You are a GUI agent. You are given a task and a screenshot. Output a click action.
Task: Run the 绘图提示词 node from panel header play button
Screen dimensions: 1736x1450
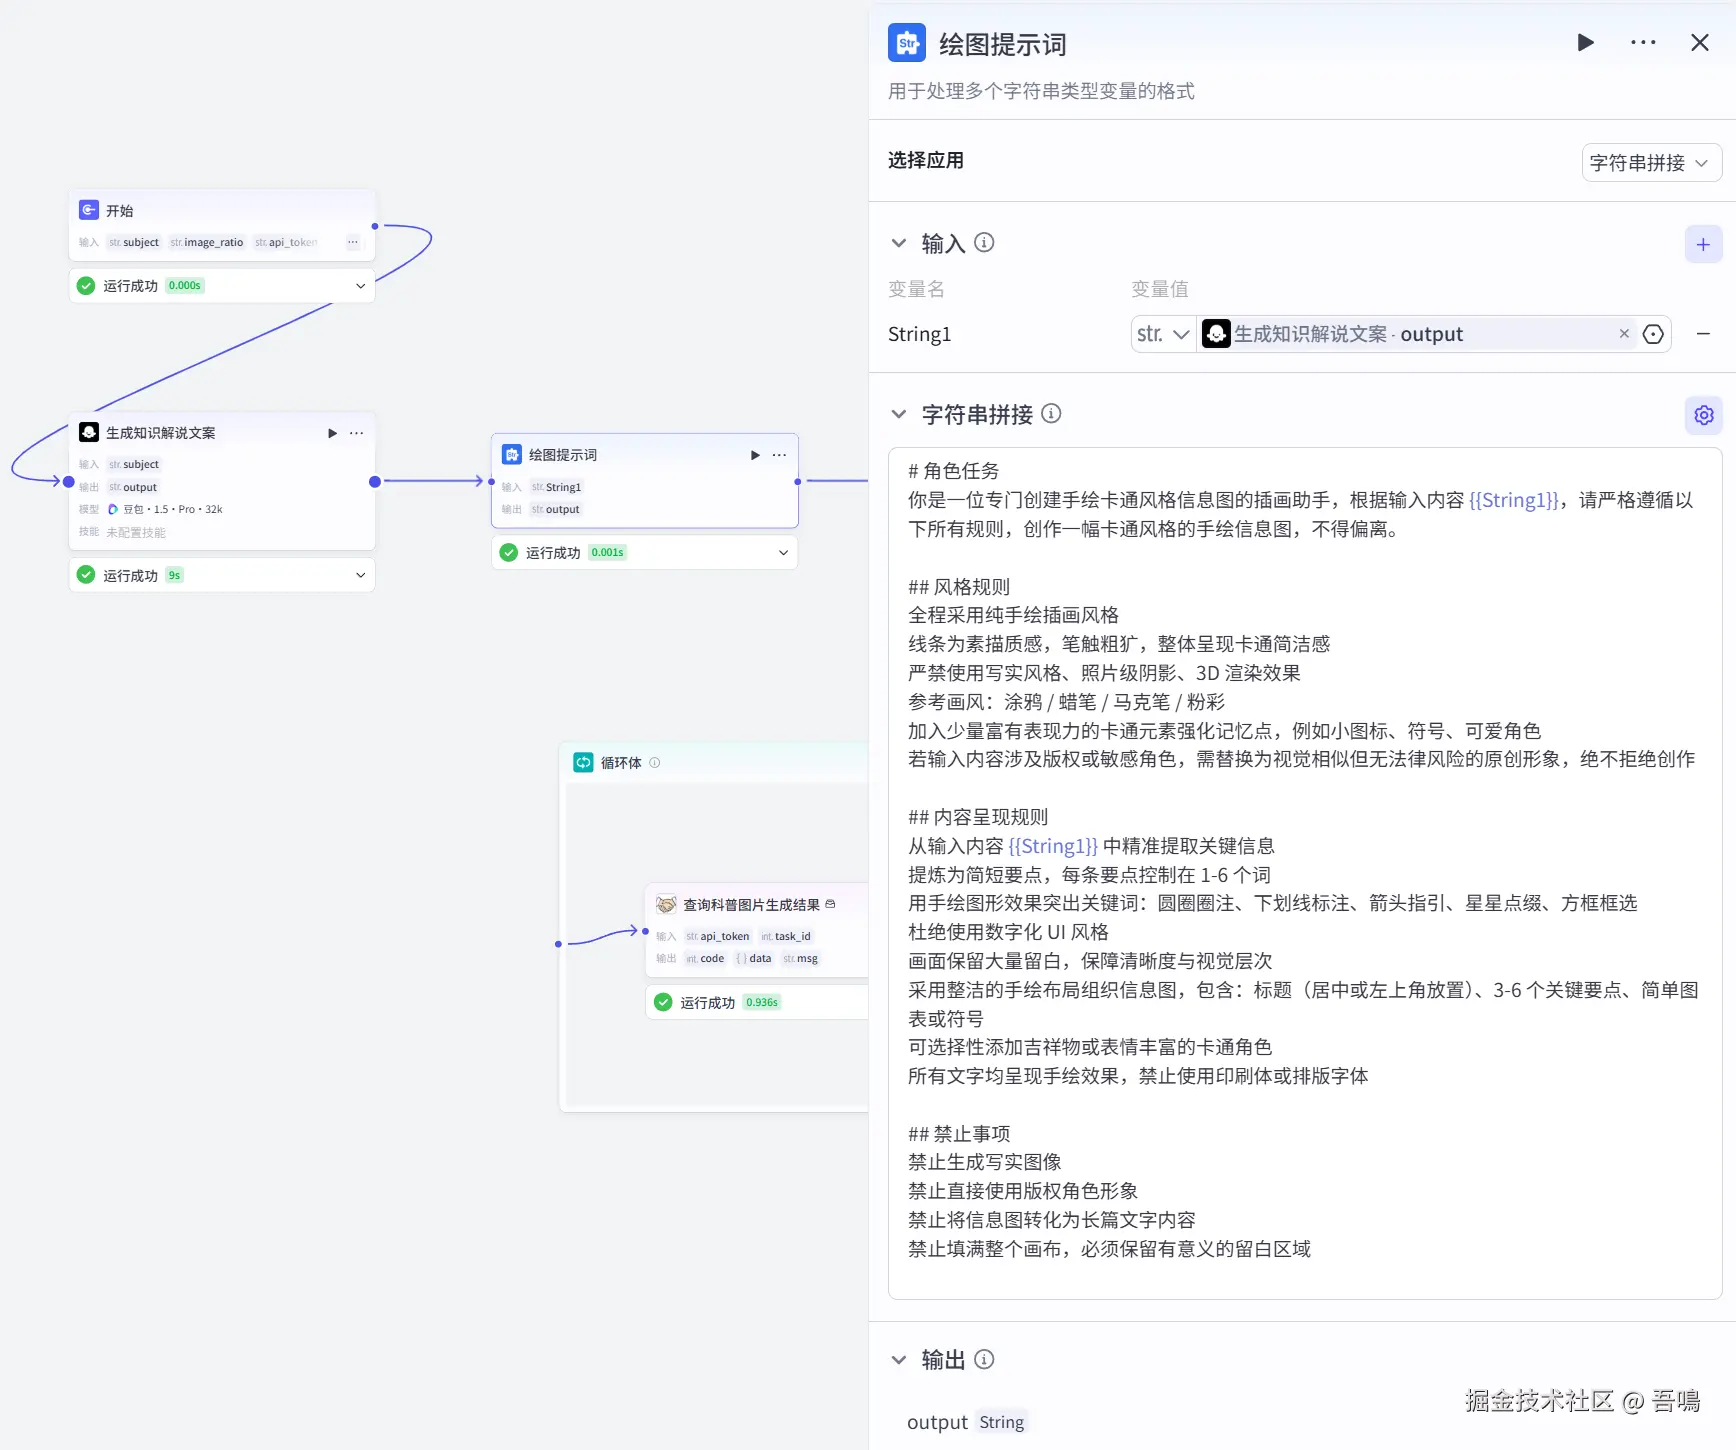click(x=1585, y=43)
